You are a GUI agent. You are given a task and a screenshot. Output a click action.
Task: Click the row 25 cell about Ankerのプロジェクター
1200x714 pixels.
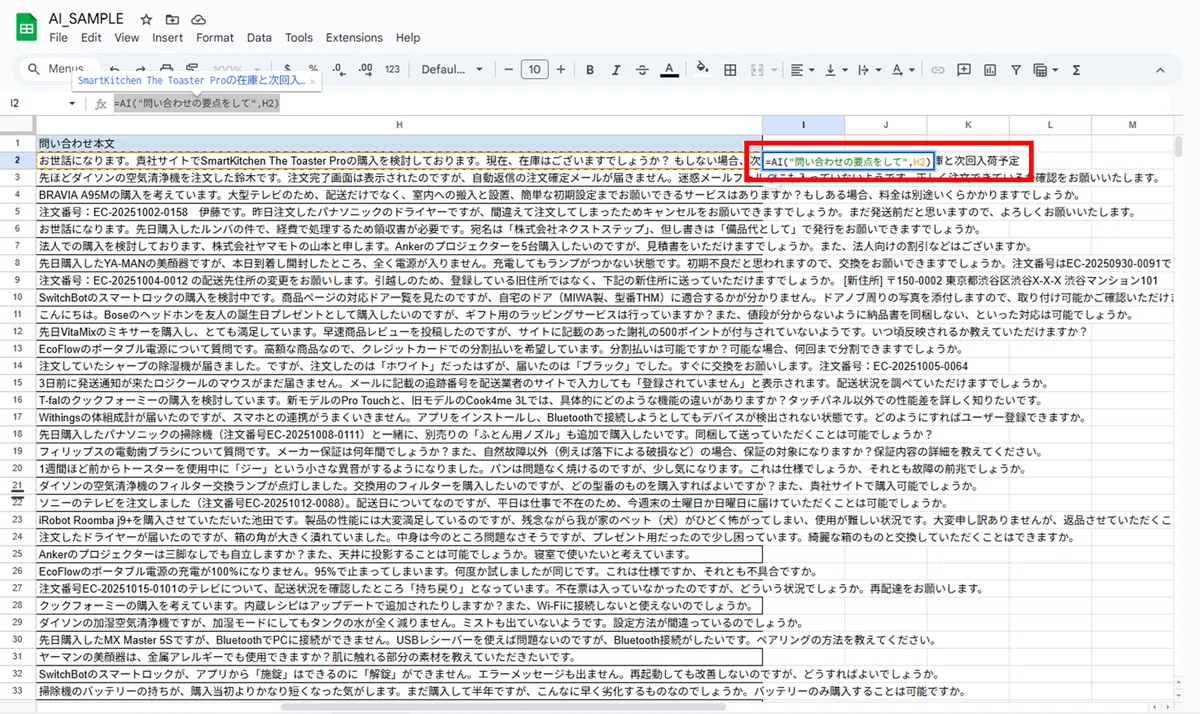tap(399, 553)
